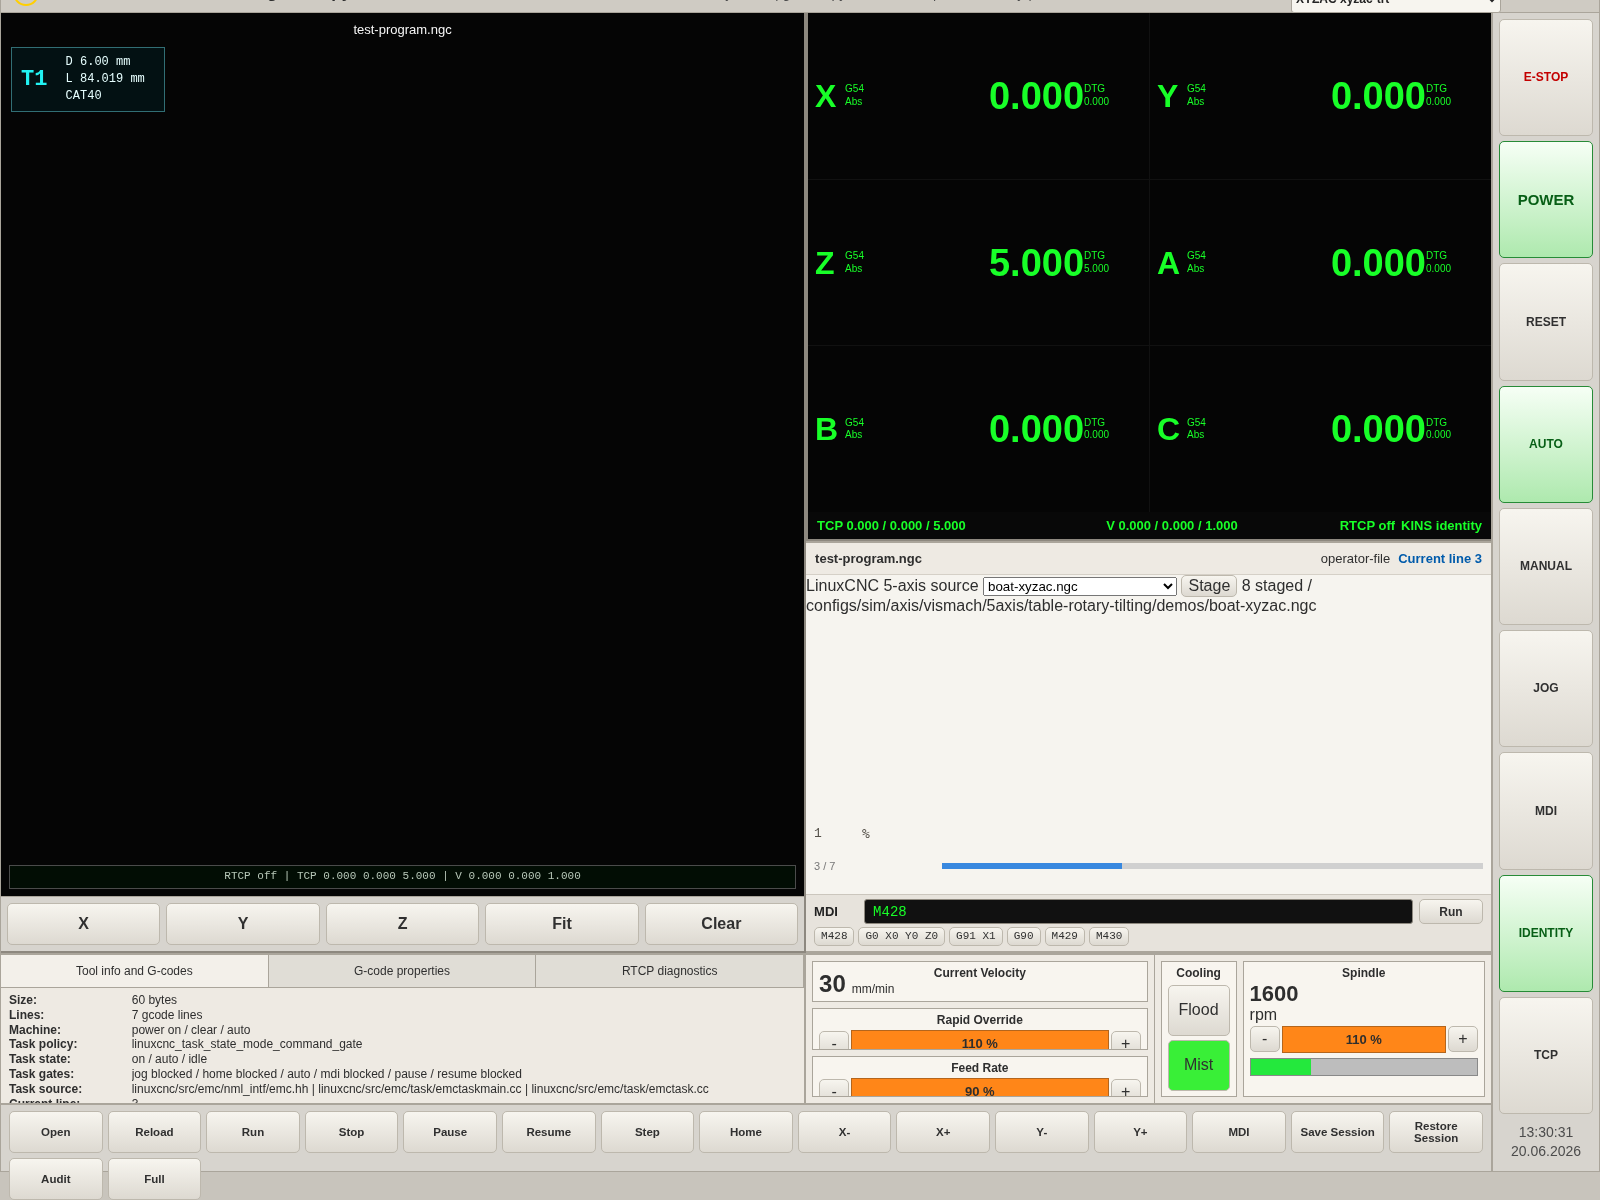Stop the program
Image resolution: width=1600 pixels, height=1200 pixels.
coord(351,1132)
